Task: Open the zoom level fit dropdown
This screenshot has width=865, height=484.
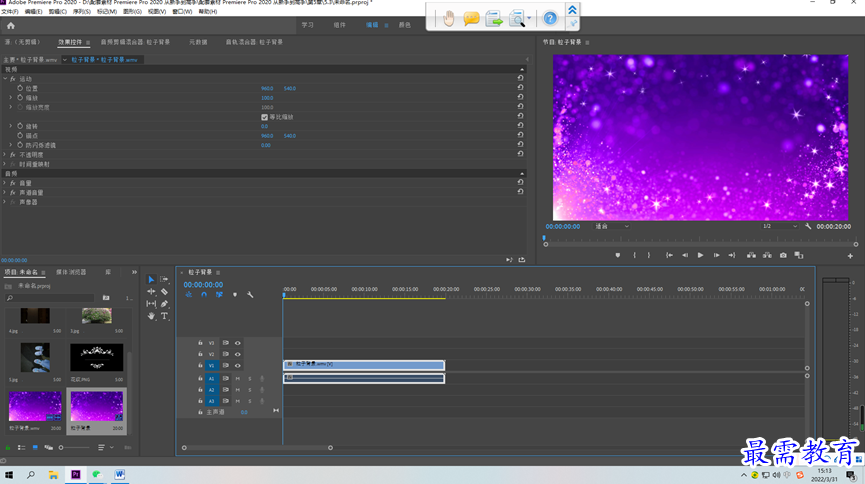Action: [x=612, y=226]
